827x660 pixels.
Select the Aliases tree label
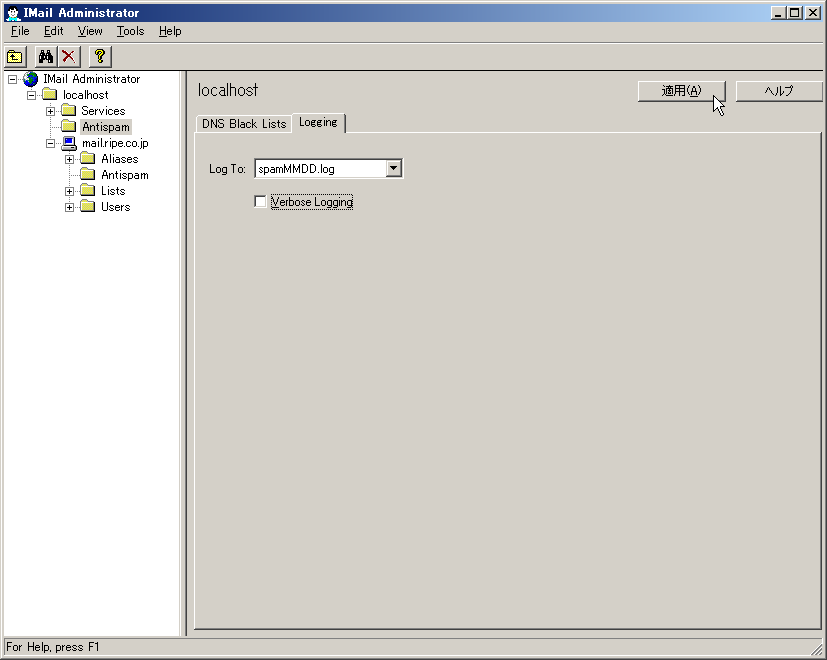point(120,159)
